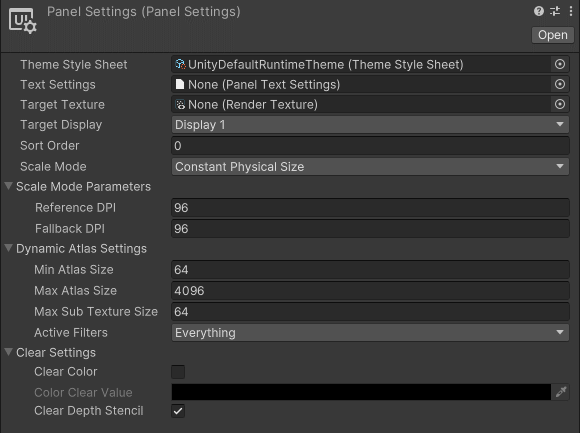This screenshot has height=433, width=580.
Task: Open the three-dot more options menu
Action: (571, 11)
